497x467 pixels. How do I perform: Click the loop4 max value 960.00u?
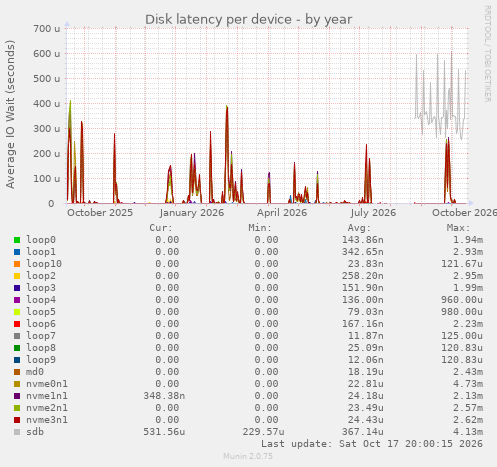[462, 300]
